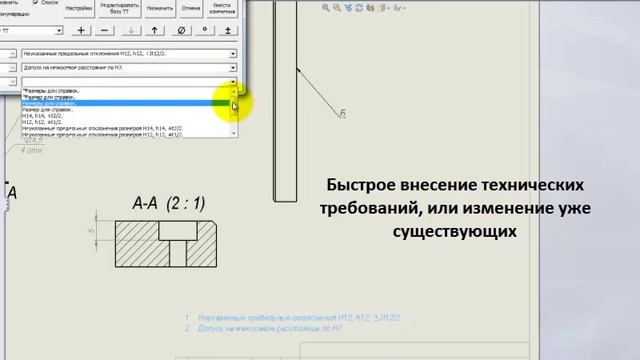Open dropdown of first requirement H12, h12 row
The image size is (640, 360).
coord(232,53)
